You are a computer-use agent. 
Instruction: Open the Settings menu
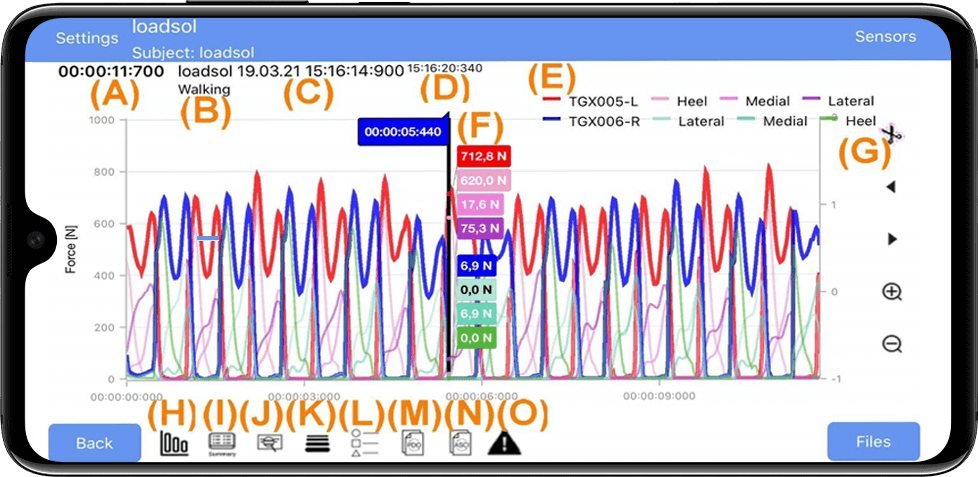[87, 38]
